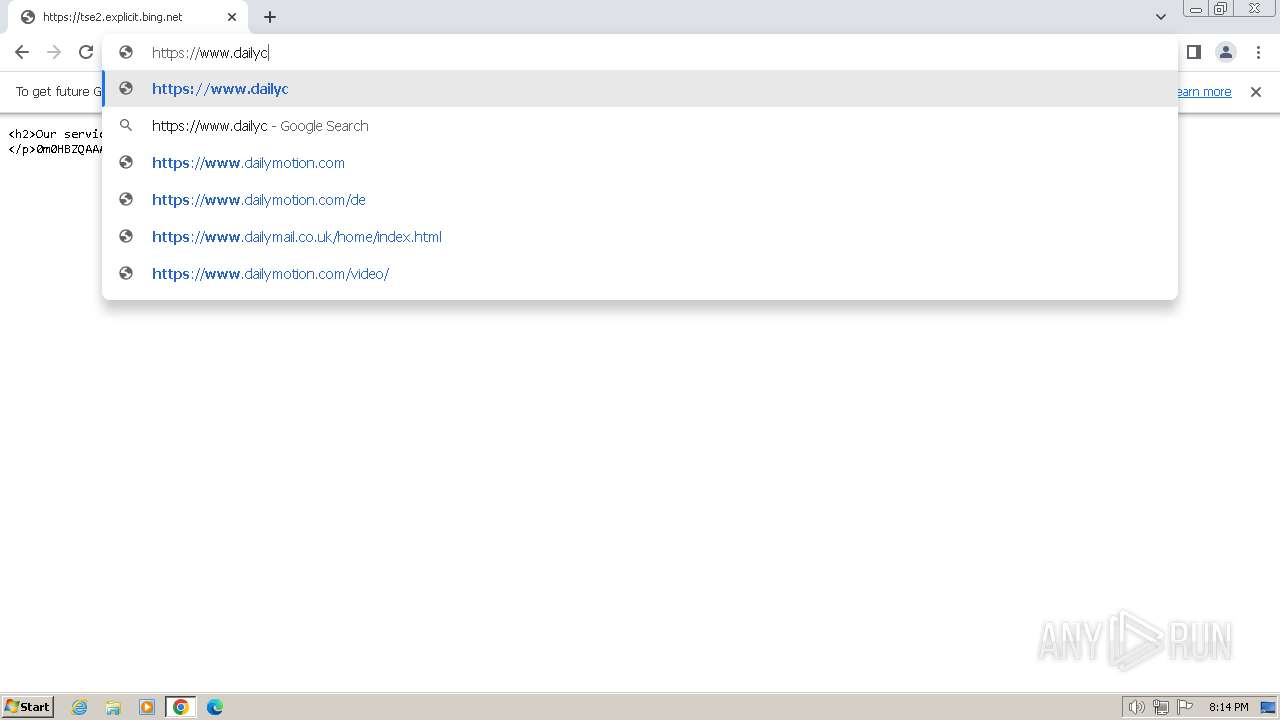
Task: Switch to the tse2.explicit.bing.net tab
Action: [x=126, y=17]
